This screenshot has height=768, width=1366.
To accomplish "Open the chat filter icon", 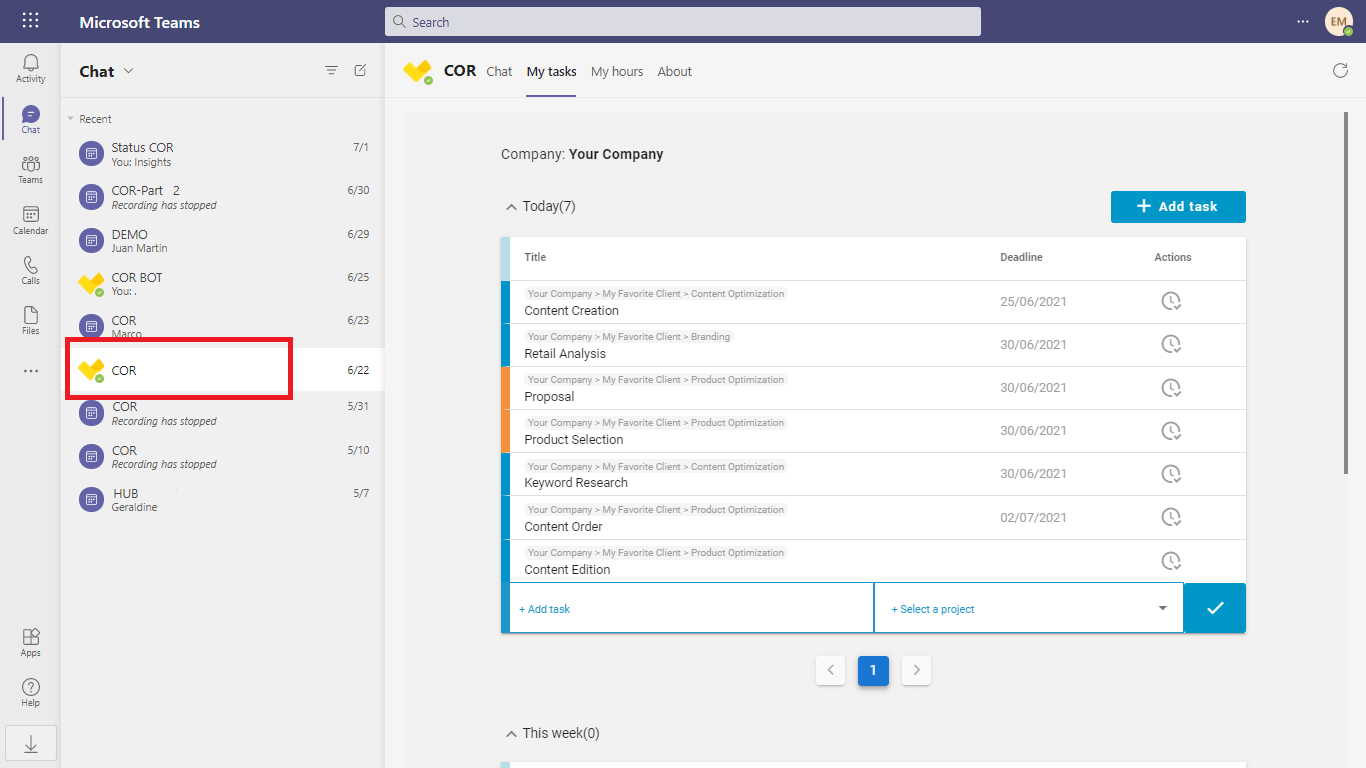I will pyautogui.click(x=331, y=71).
